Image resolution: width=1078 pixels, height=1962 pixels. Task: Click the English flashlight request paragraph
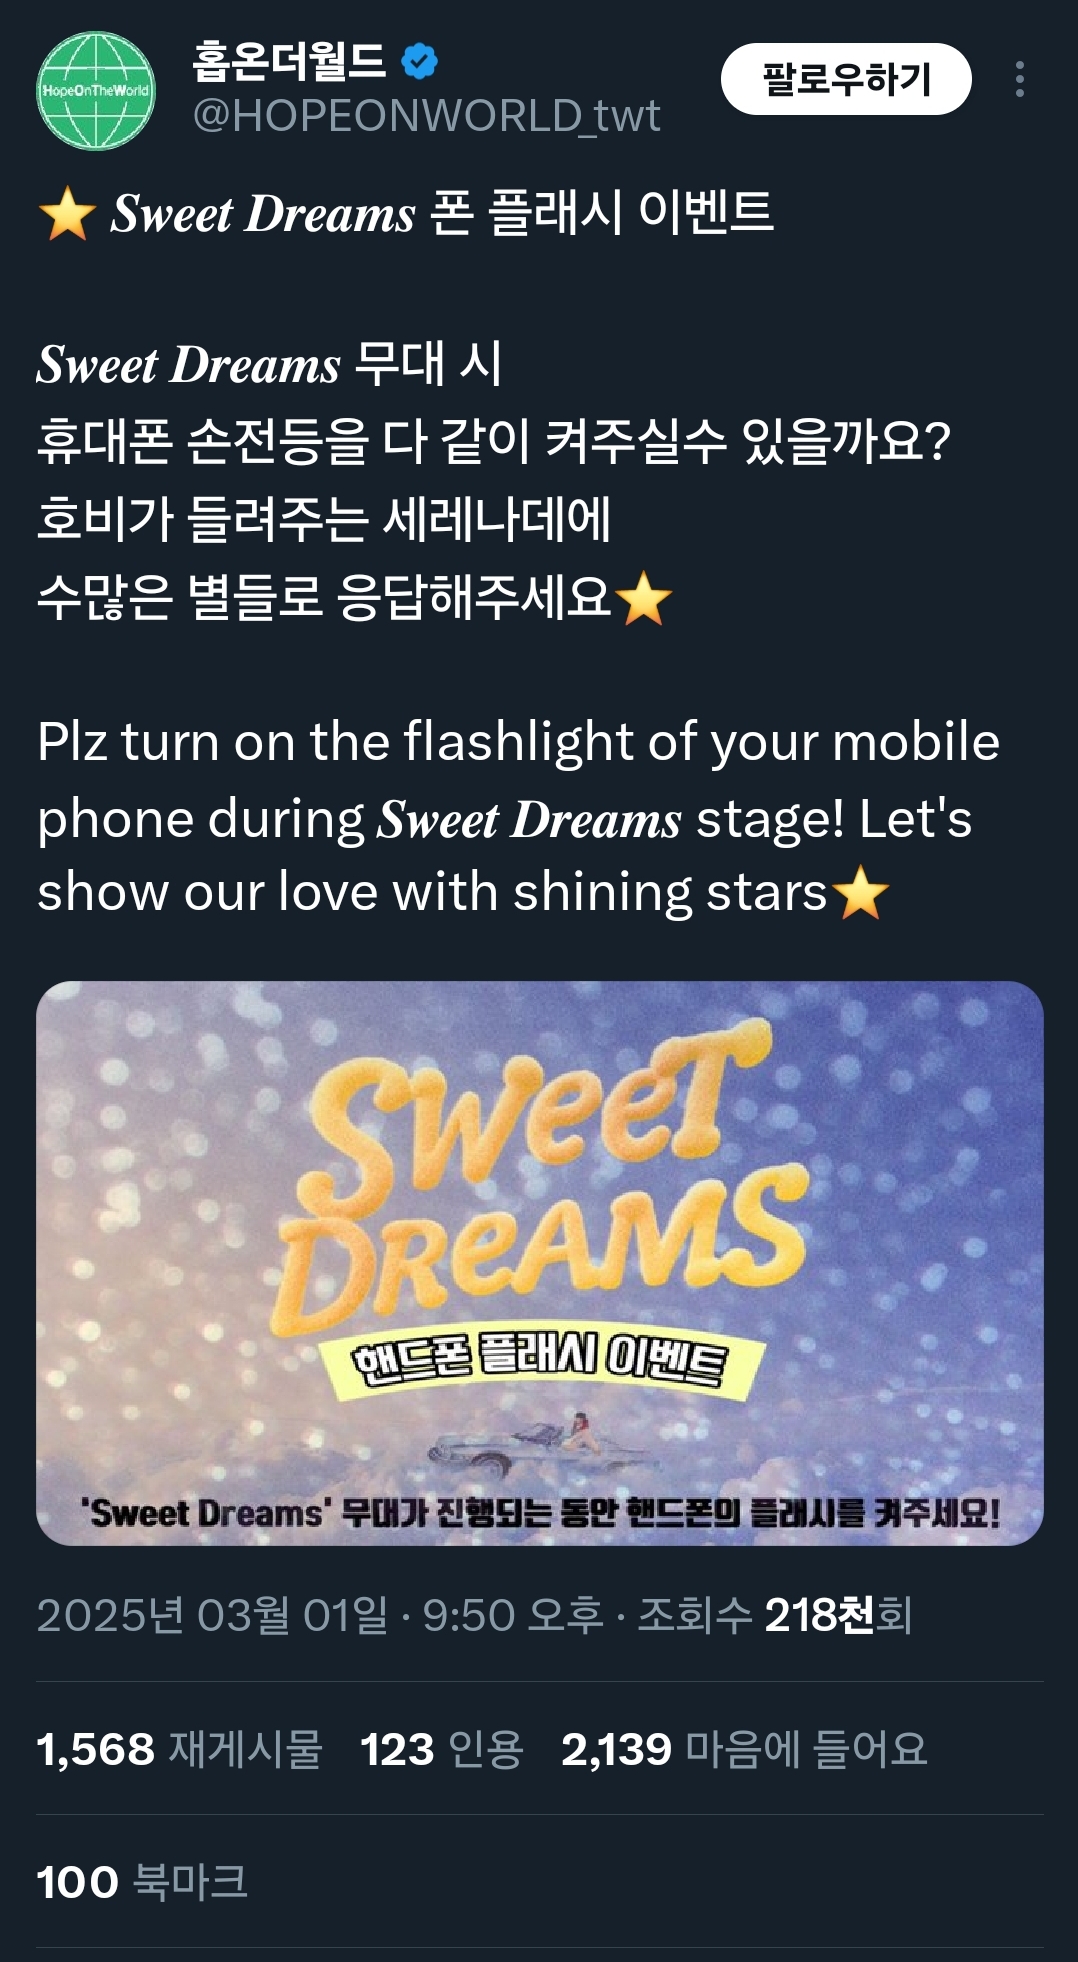tap(518, 817)
